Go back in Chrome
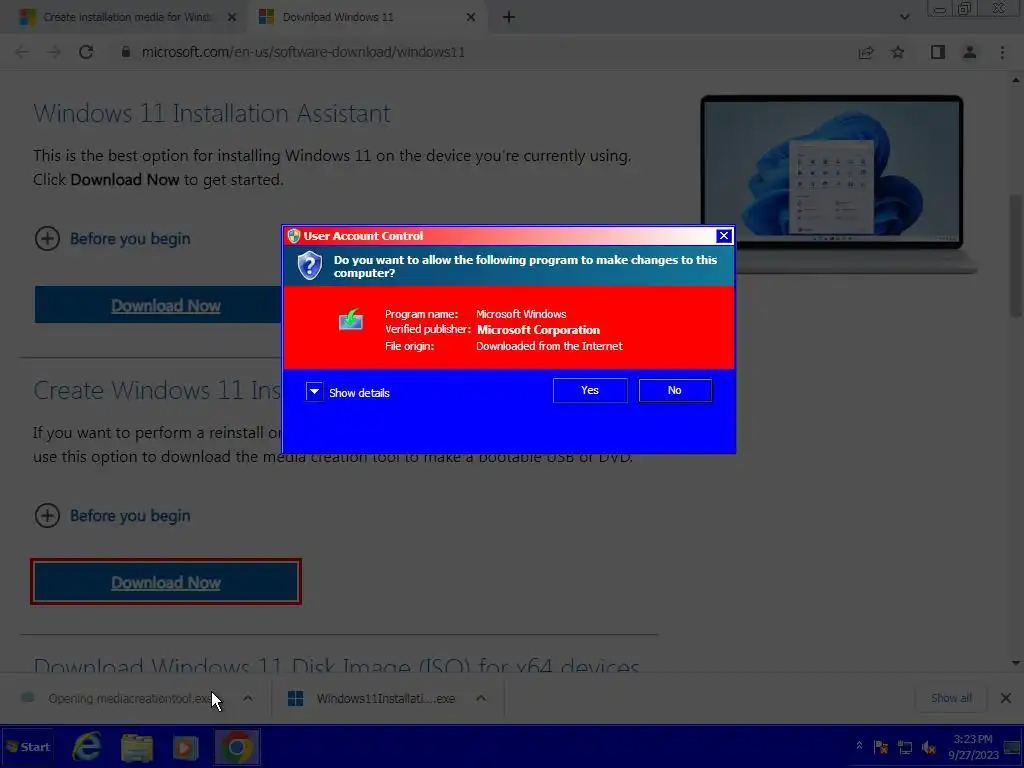The height and width of the screenshot is (768, 1024). [22, 52]
